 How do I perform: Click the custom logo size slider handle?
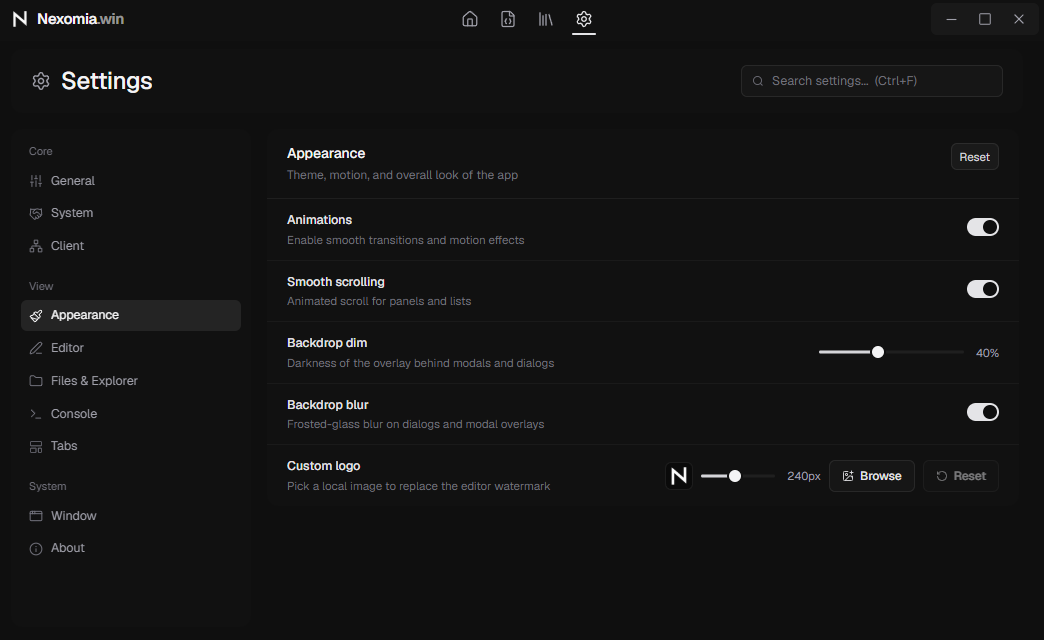point(734,476)
